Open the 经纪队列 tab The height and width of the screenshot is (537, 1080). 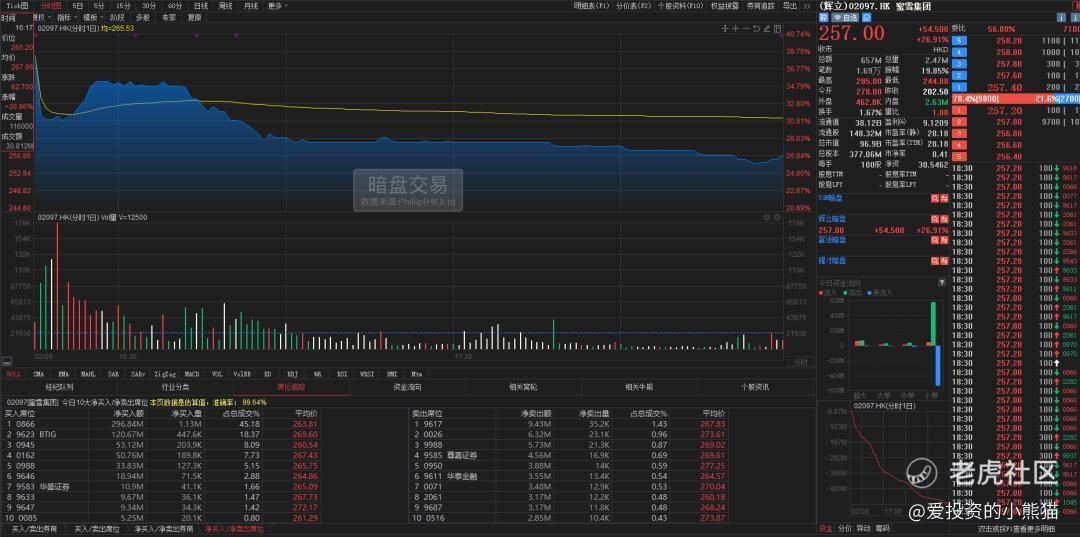click(x=59, y=388)
